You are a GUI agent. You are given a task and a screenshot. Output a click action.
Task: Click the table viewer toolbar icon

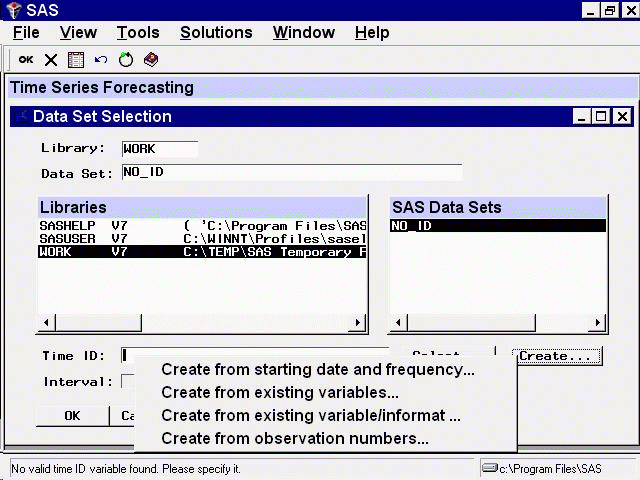pos(76,60)
